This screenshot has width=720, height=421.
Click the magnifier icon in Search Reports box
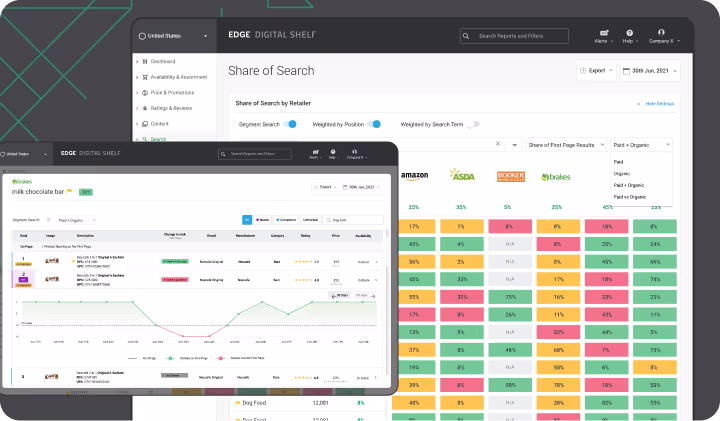click(x=466, y=36)
